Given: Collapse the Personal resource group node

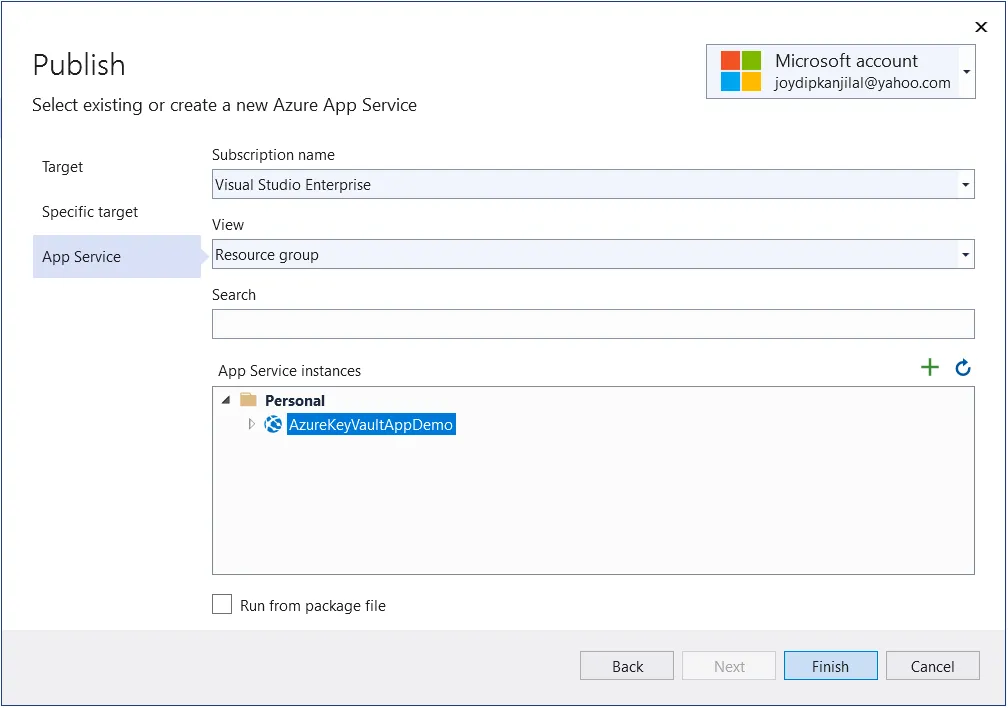Looking at the screenshot, I should (x=225, y=400).
